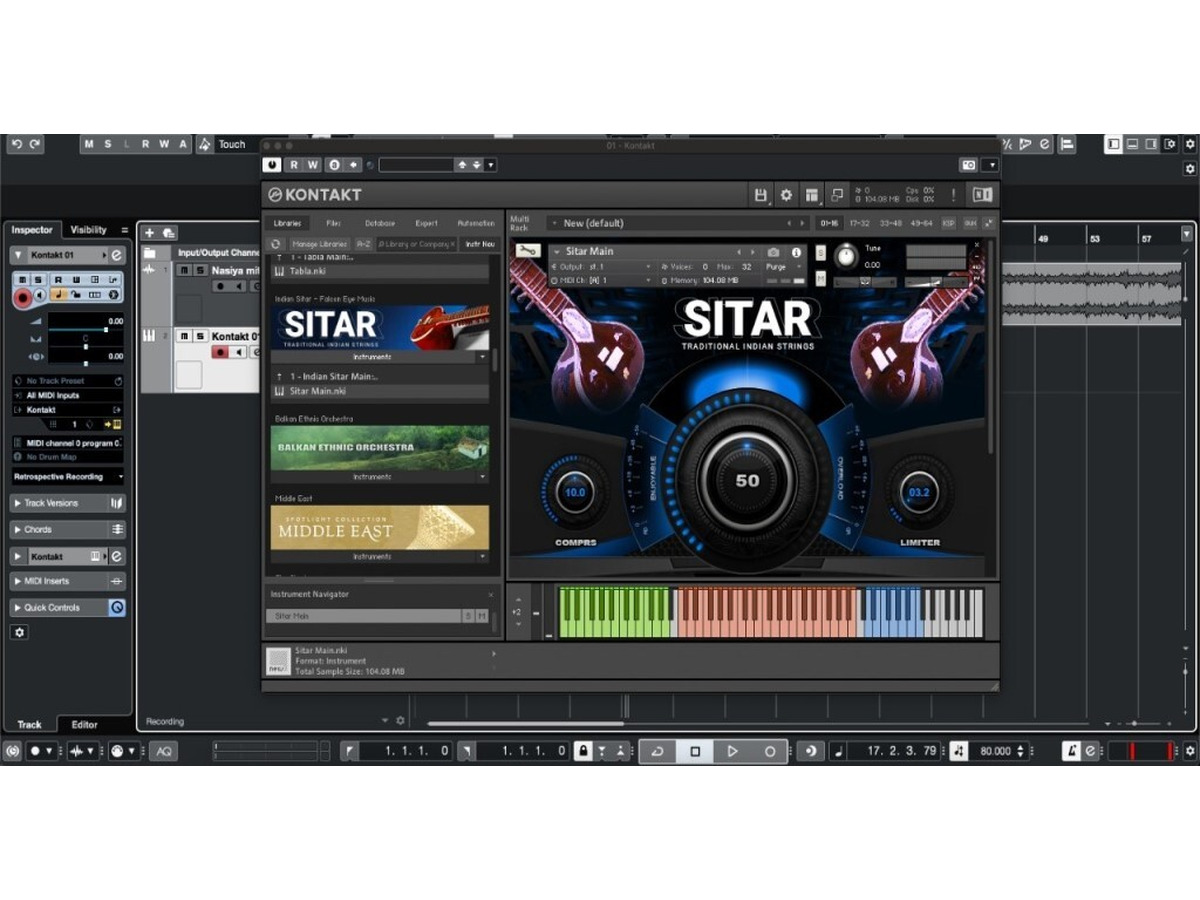Click the transport Play button
Screen dimensions: 1200x900
(x=732, y=751)
